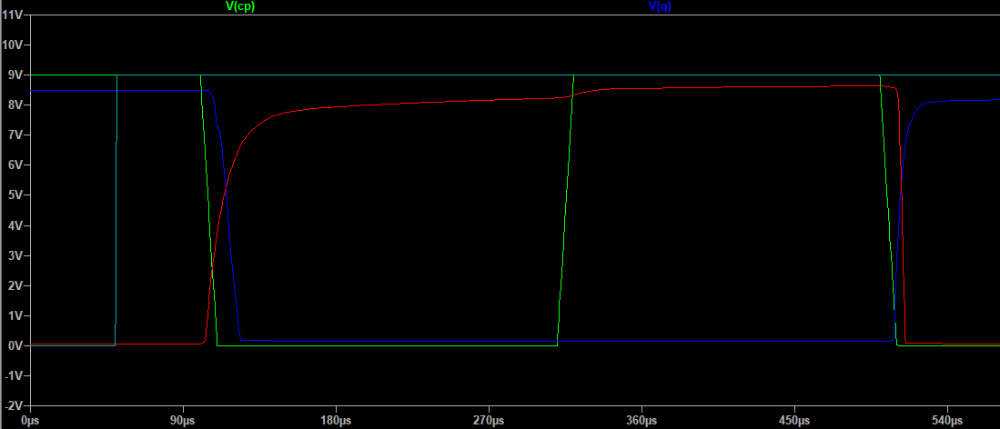Click the 0µs label on time axis
1000x429 pixels.
click(x=31, y=421)
